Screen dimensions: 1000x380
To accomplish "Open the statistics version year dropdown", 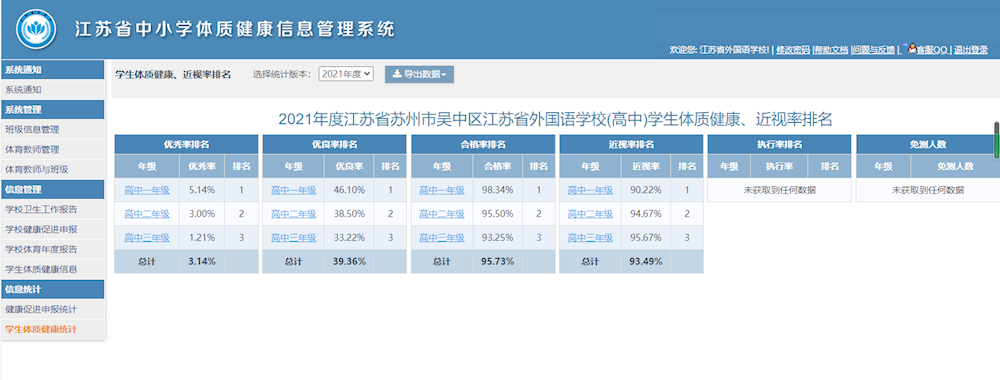I will click(346, 74).
